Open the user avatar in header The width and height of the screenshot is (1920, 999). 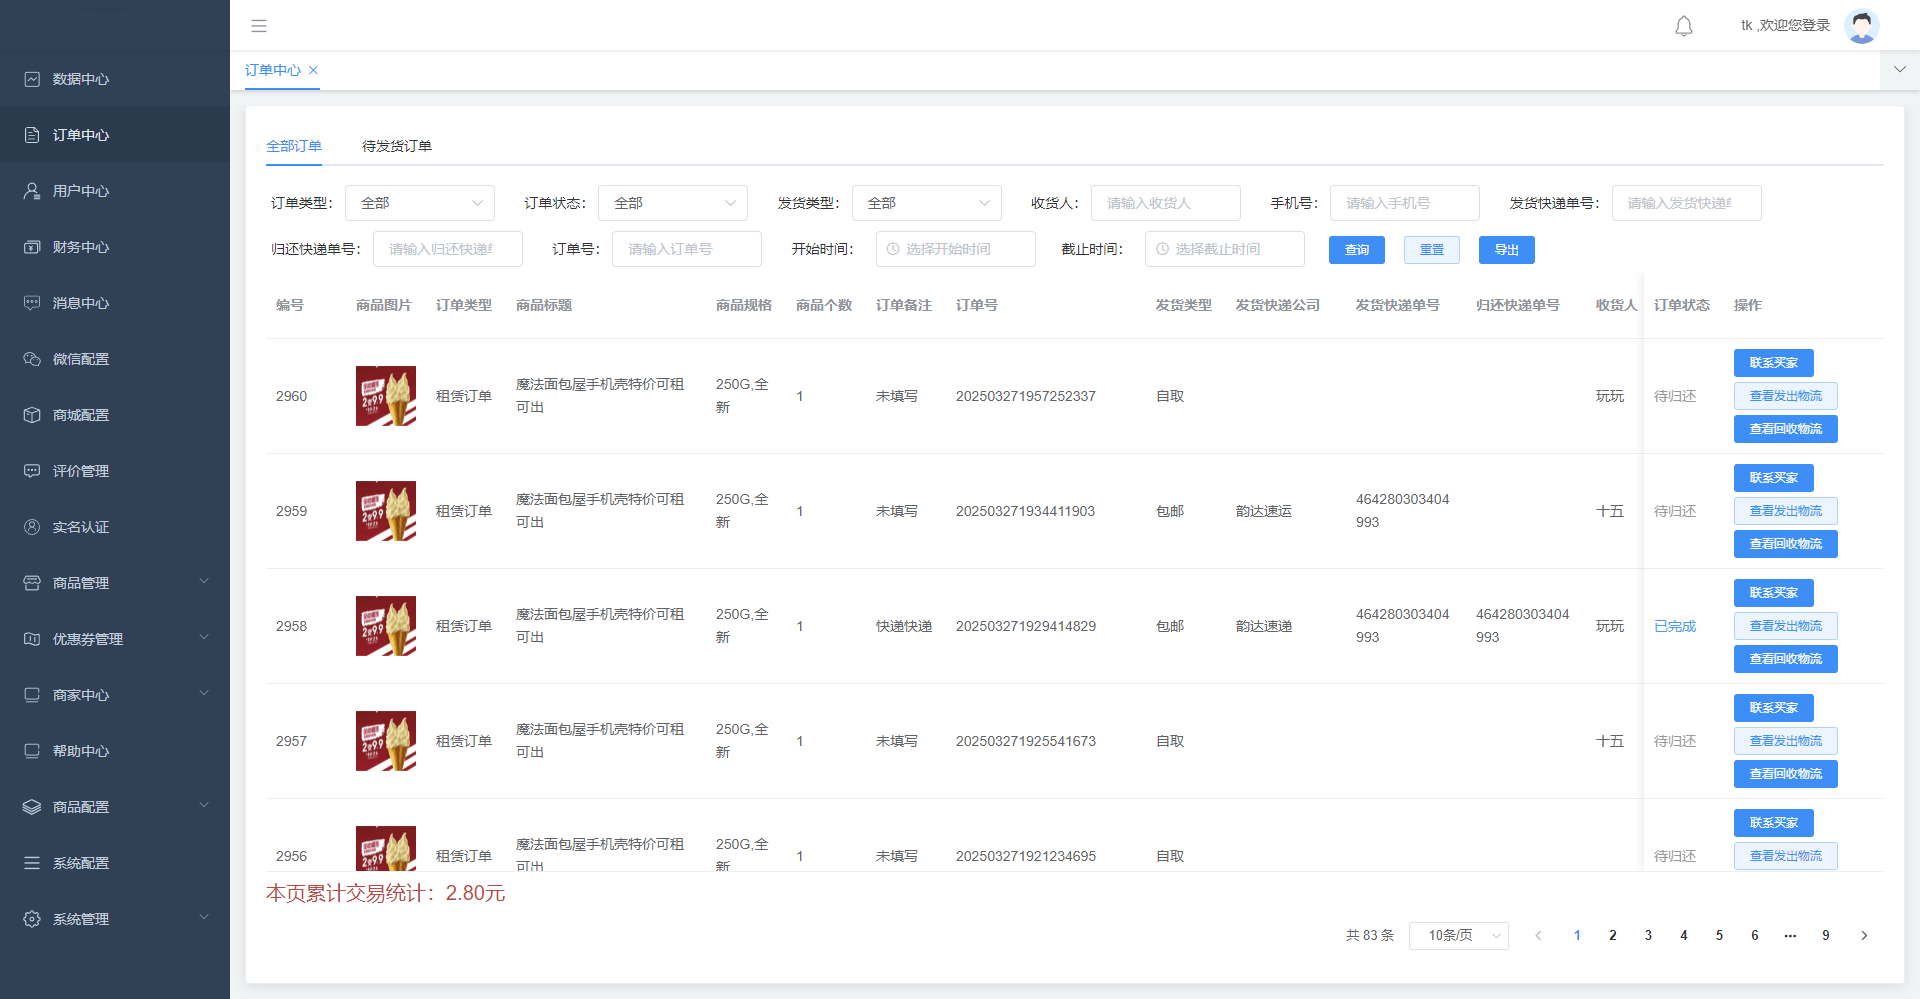1861,26
